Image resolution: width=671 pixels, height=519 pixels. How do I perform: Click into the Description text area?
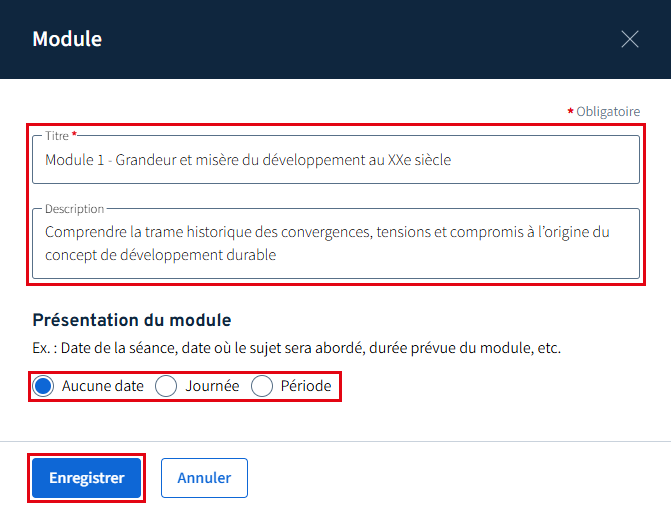335,243
